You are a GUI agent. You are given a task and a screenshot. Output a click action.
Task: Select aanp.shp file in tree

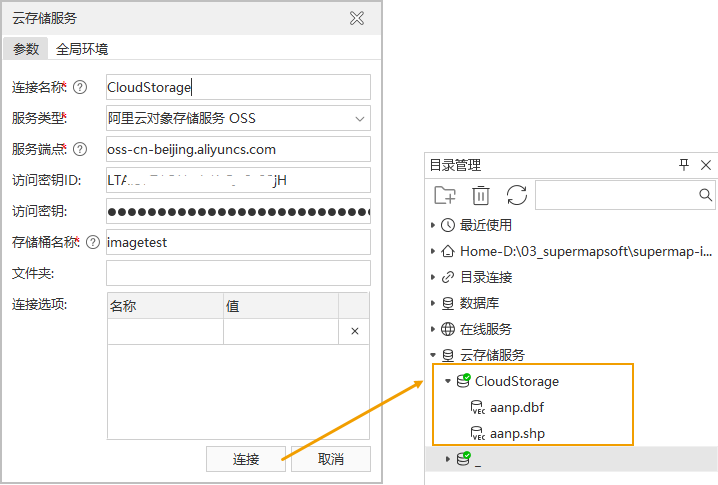pos(517,433)
